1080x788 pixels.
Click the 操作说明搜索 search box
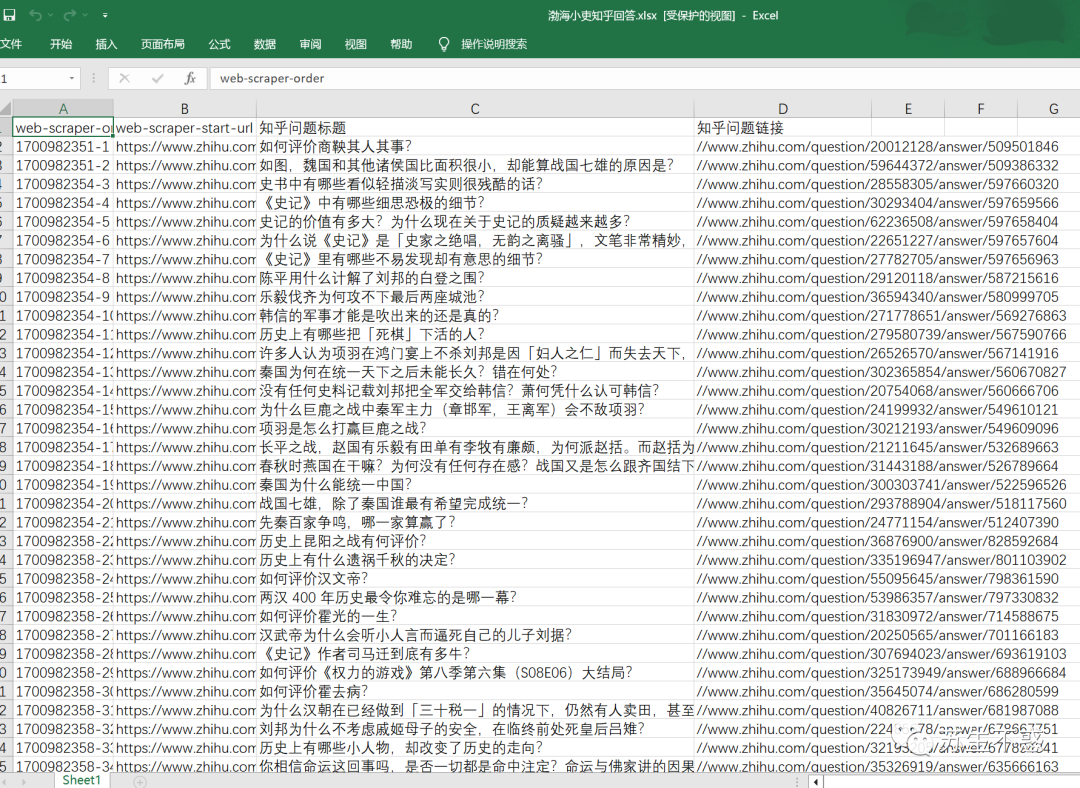point(494,44)
